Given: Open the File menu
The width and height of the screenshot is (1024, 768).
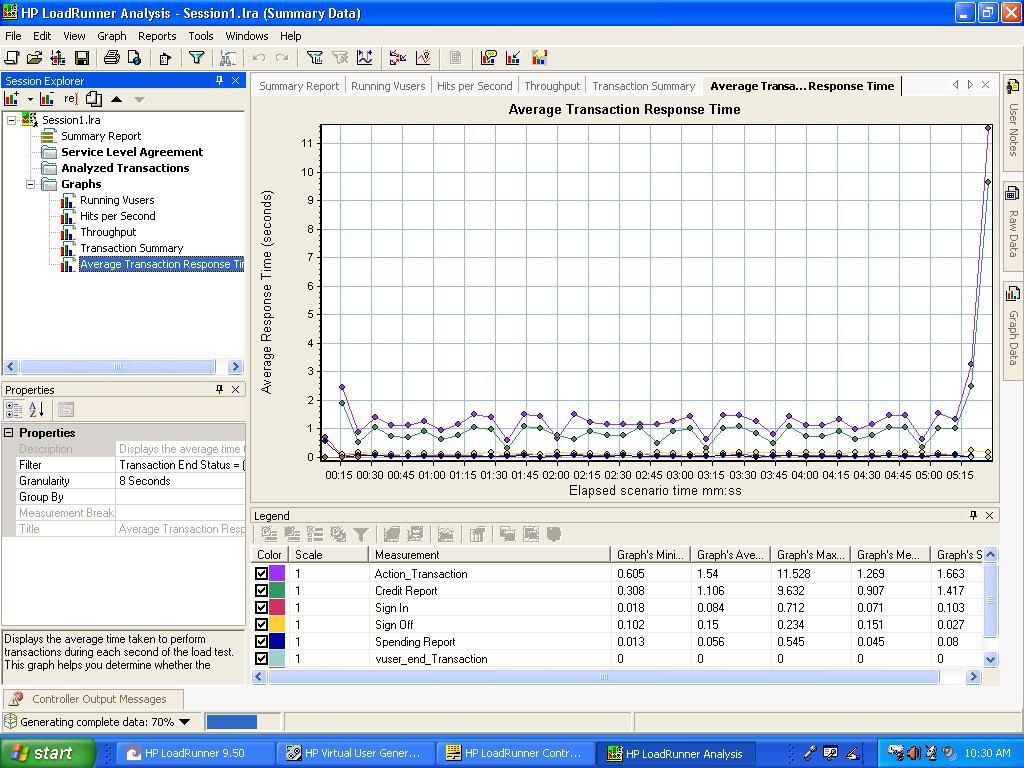Looking at the screenshot, I should [x=13, y=36].
